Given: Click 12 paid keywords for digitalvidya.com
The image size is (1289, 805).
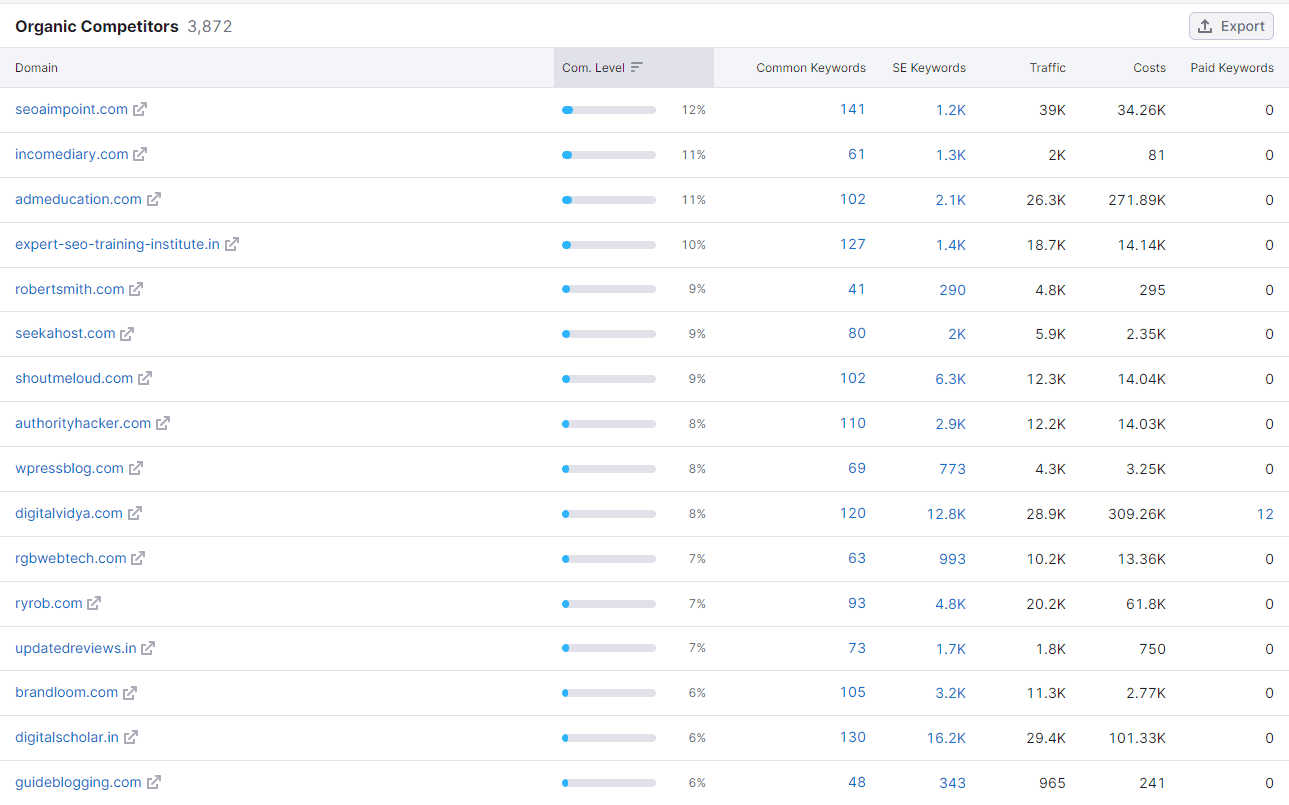Looking at the screenshot, I should point(1265,514).
